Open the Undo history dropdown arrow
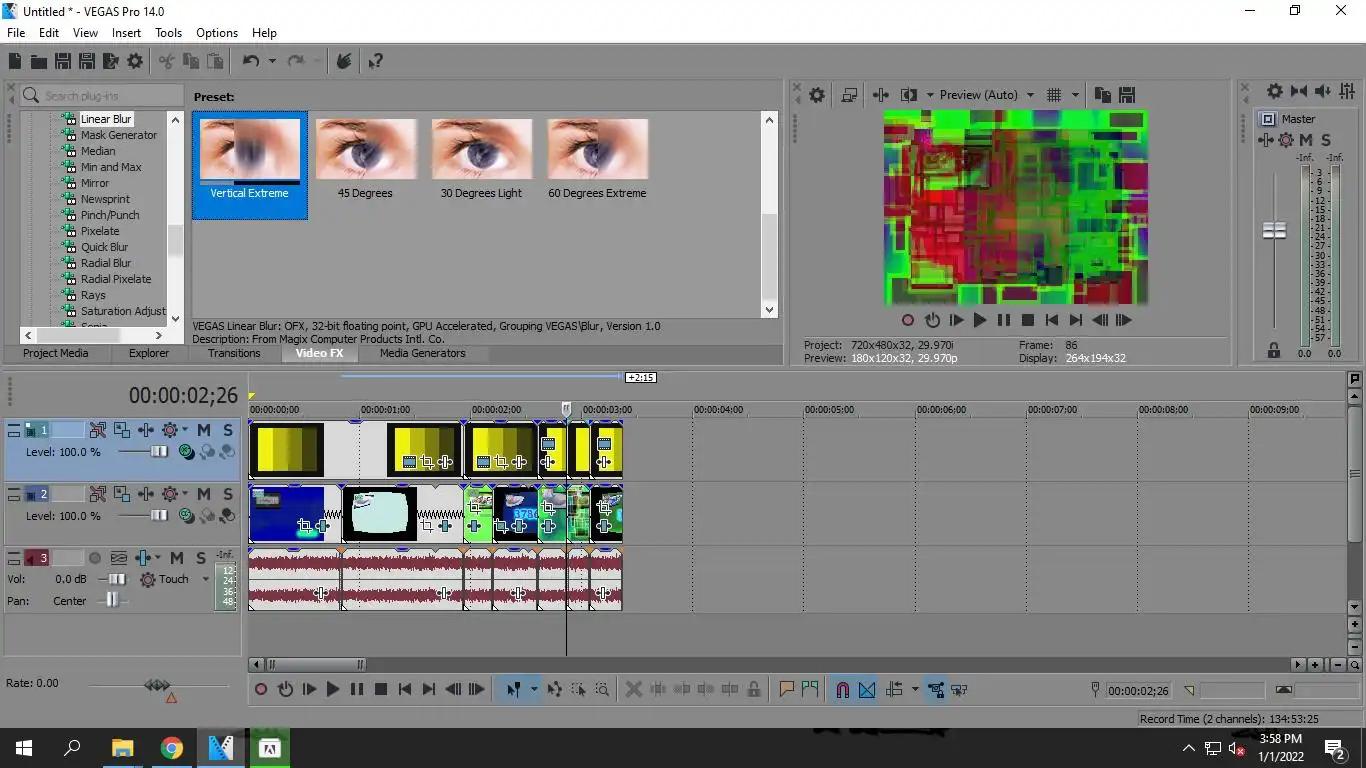This screenshot has height=768, width=1366. pos(271,61)
